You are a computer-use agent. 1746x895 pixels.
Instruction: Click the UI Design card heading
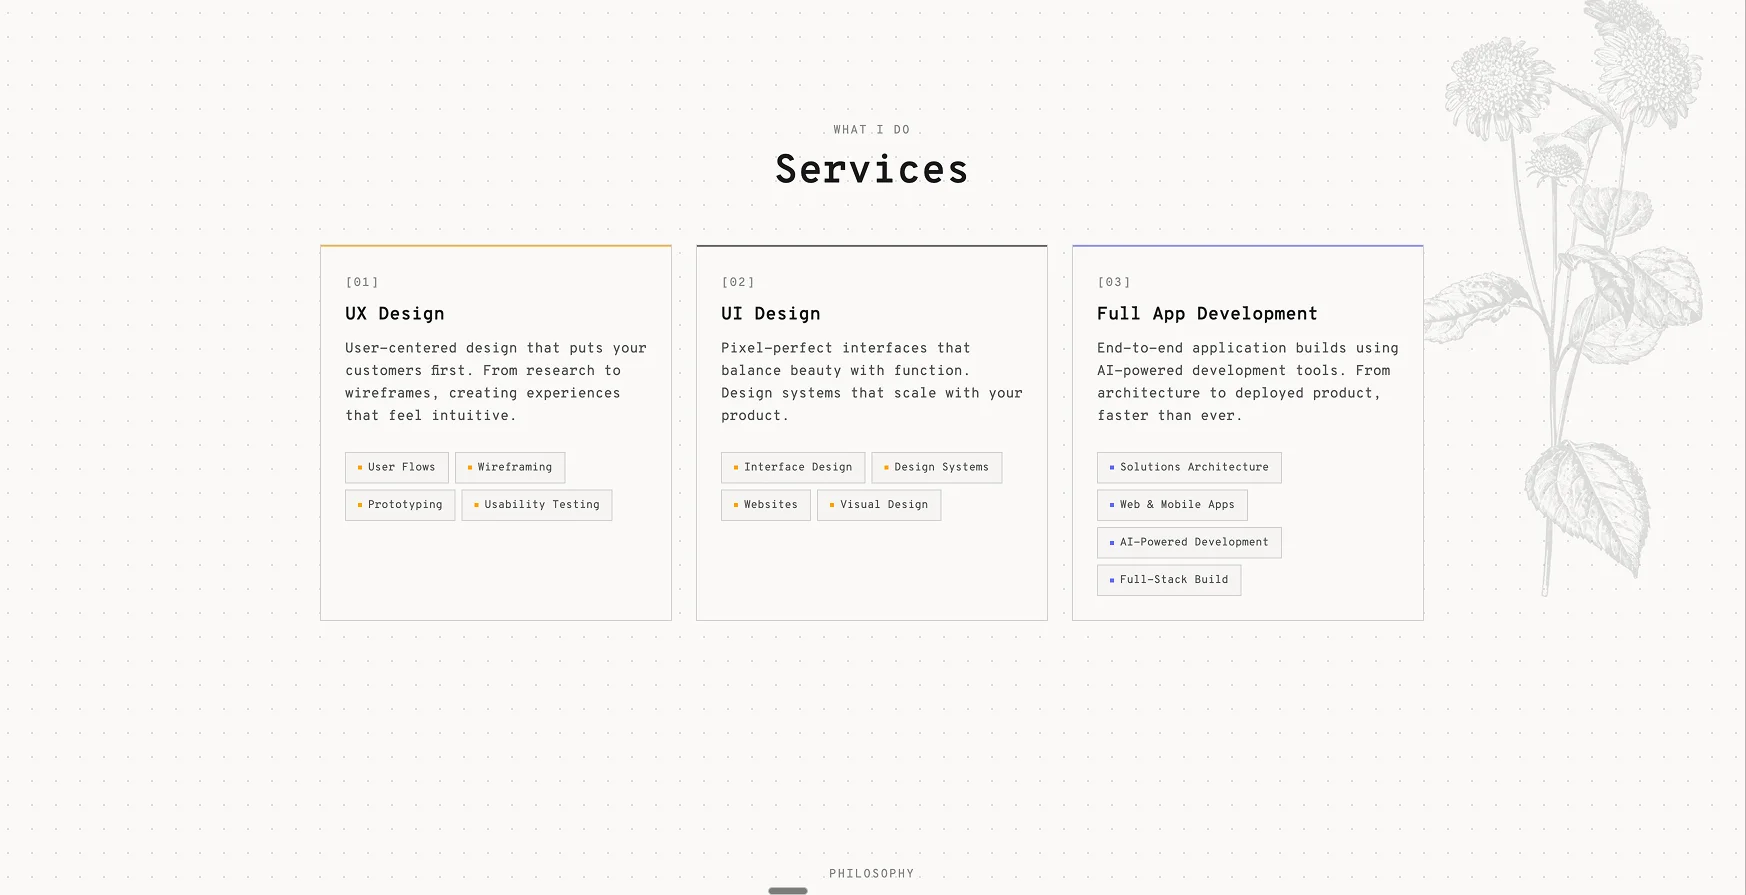click(x=771, y=314)
